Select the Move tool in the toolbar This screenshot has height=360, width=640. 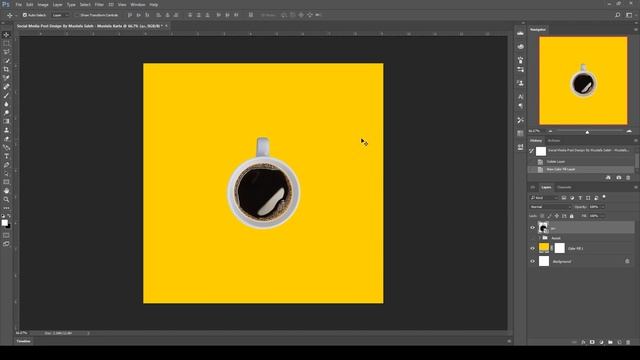coord(6,35)
